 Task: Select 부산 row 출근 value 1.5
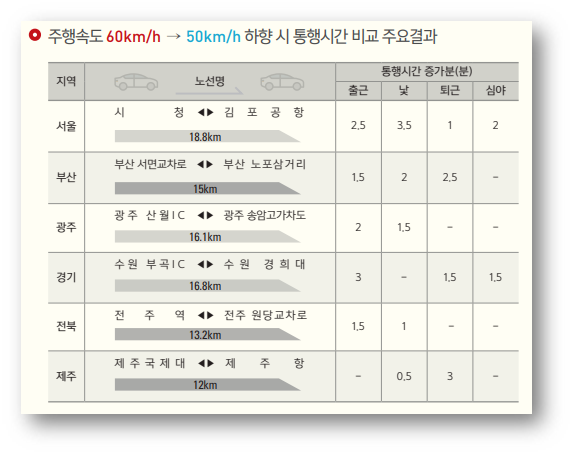coord(358,177)
